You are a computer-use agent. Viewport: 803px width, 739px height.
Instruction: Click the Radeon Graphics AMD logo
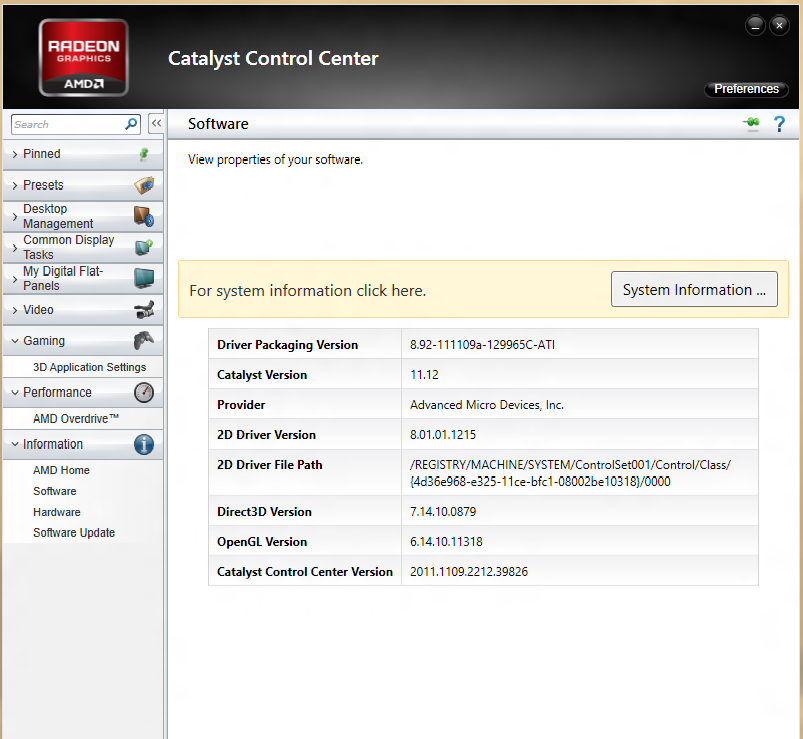click(83, 57)
